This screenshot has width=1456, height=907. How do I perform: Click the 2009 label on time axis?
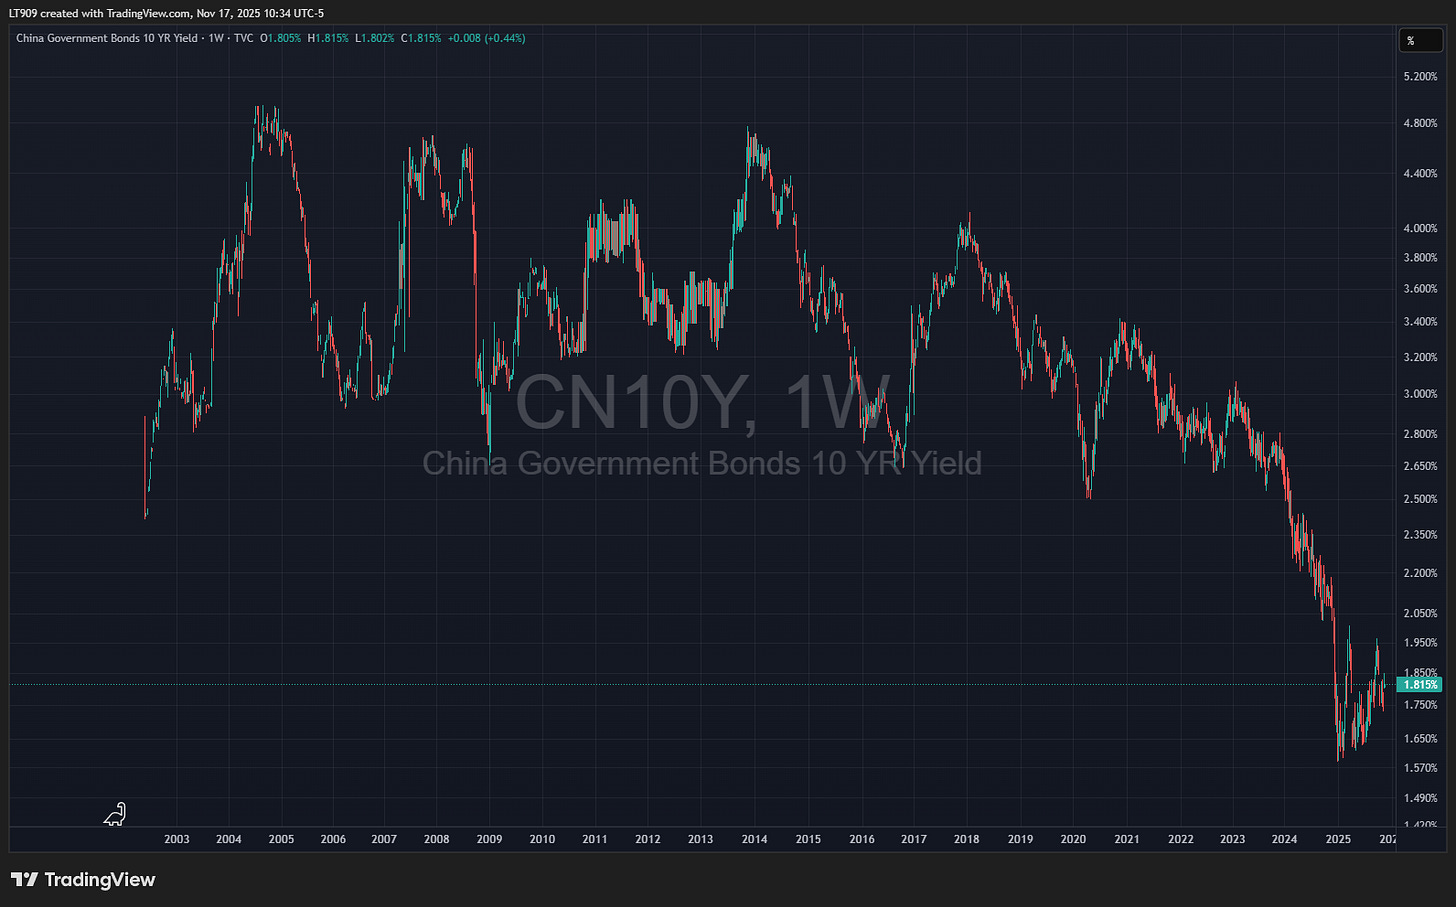pyautogui.click(x=489, y=839)
